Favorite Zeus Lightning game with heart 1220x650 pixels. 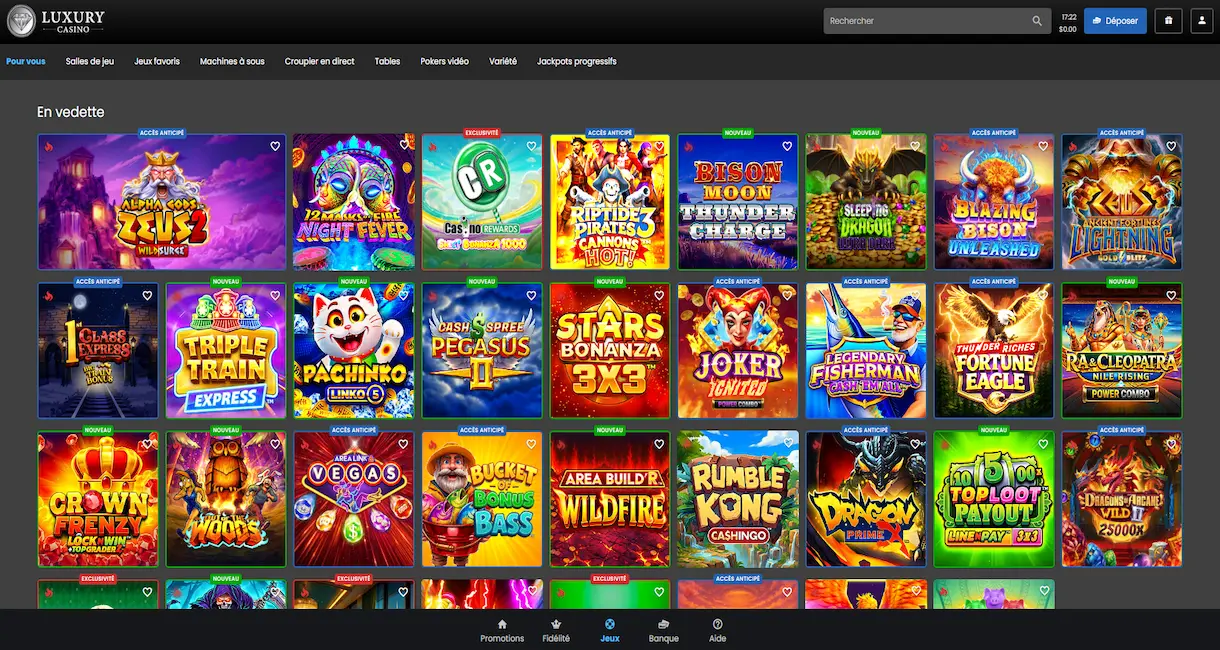1171,146
